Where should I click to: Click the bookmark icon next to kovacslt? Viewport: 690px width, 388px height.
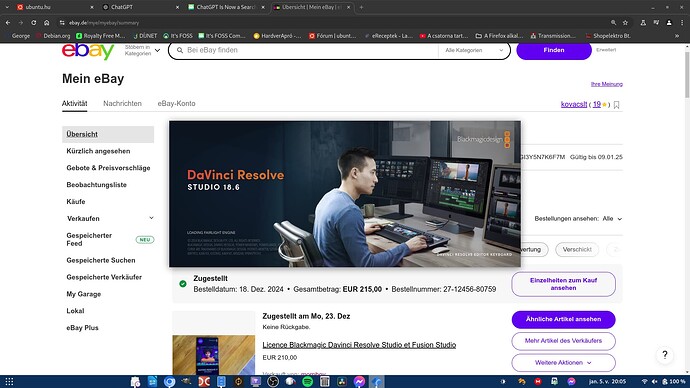coord(617,105)
